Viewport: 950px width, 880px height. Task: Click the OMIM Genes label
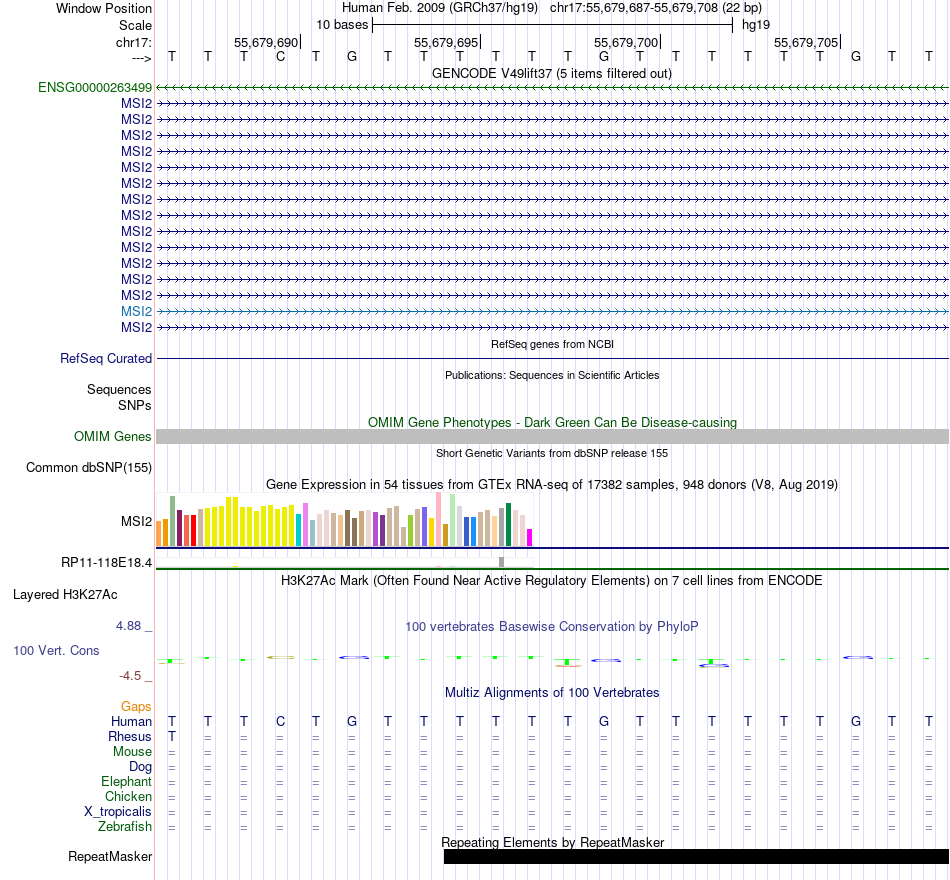click(x=112, y=436)
